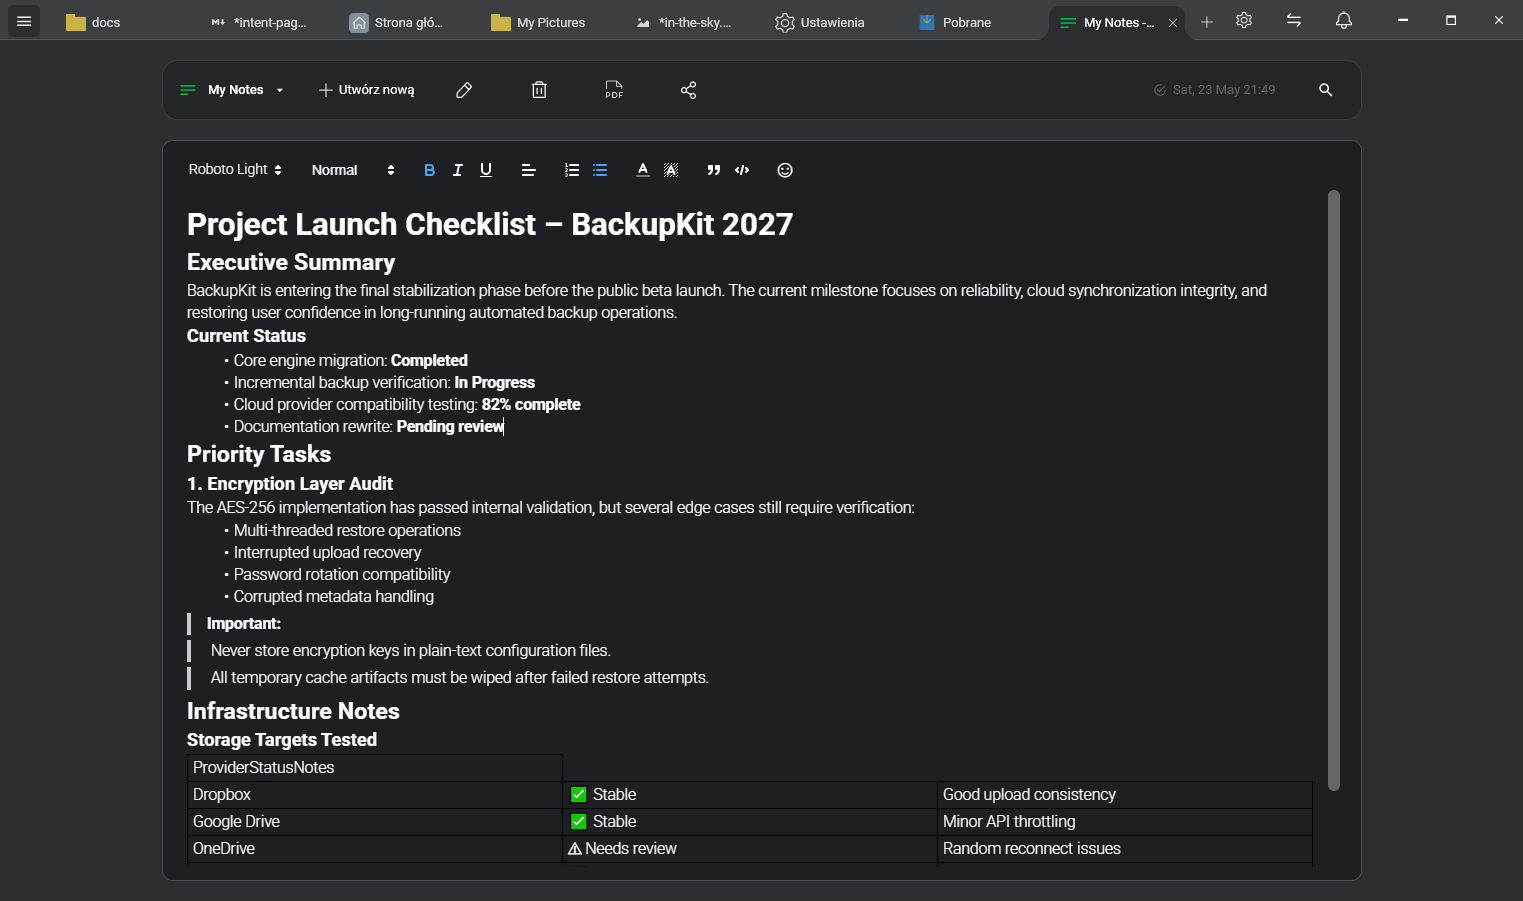Click the Important: quote line

(244, 623)
